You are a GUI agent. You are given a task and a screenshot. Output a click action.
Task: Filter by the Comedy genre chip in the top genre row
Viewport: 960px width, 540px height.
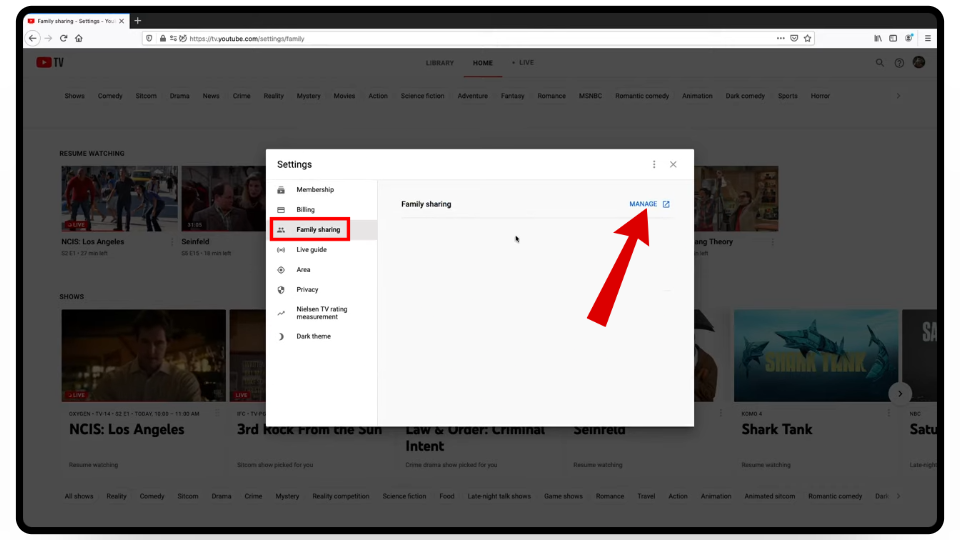coord(110,96)
